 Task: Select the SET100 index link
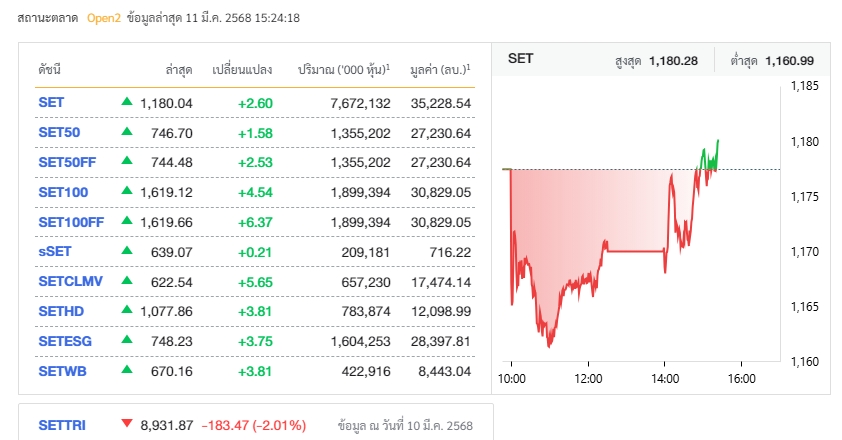tap(62, 192)
